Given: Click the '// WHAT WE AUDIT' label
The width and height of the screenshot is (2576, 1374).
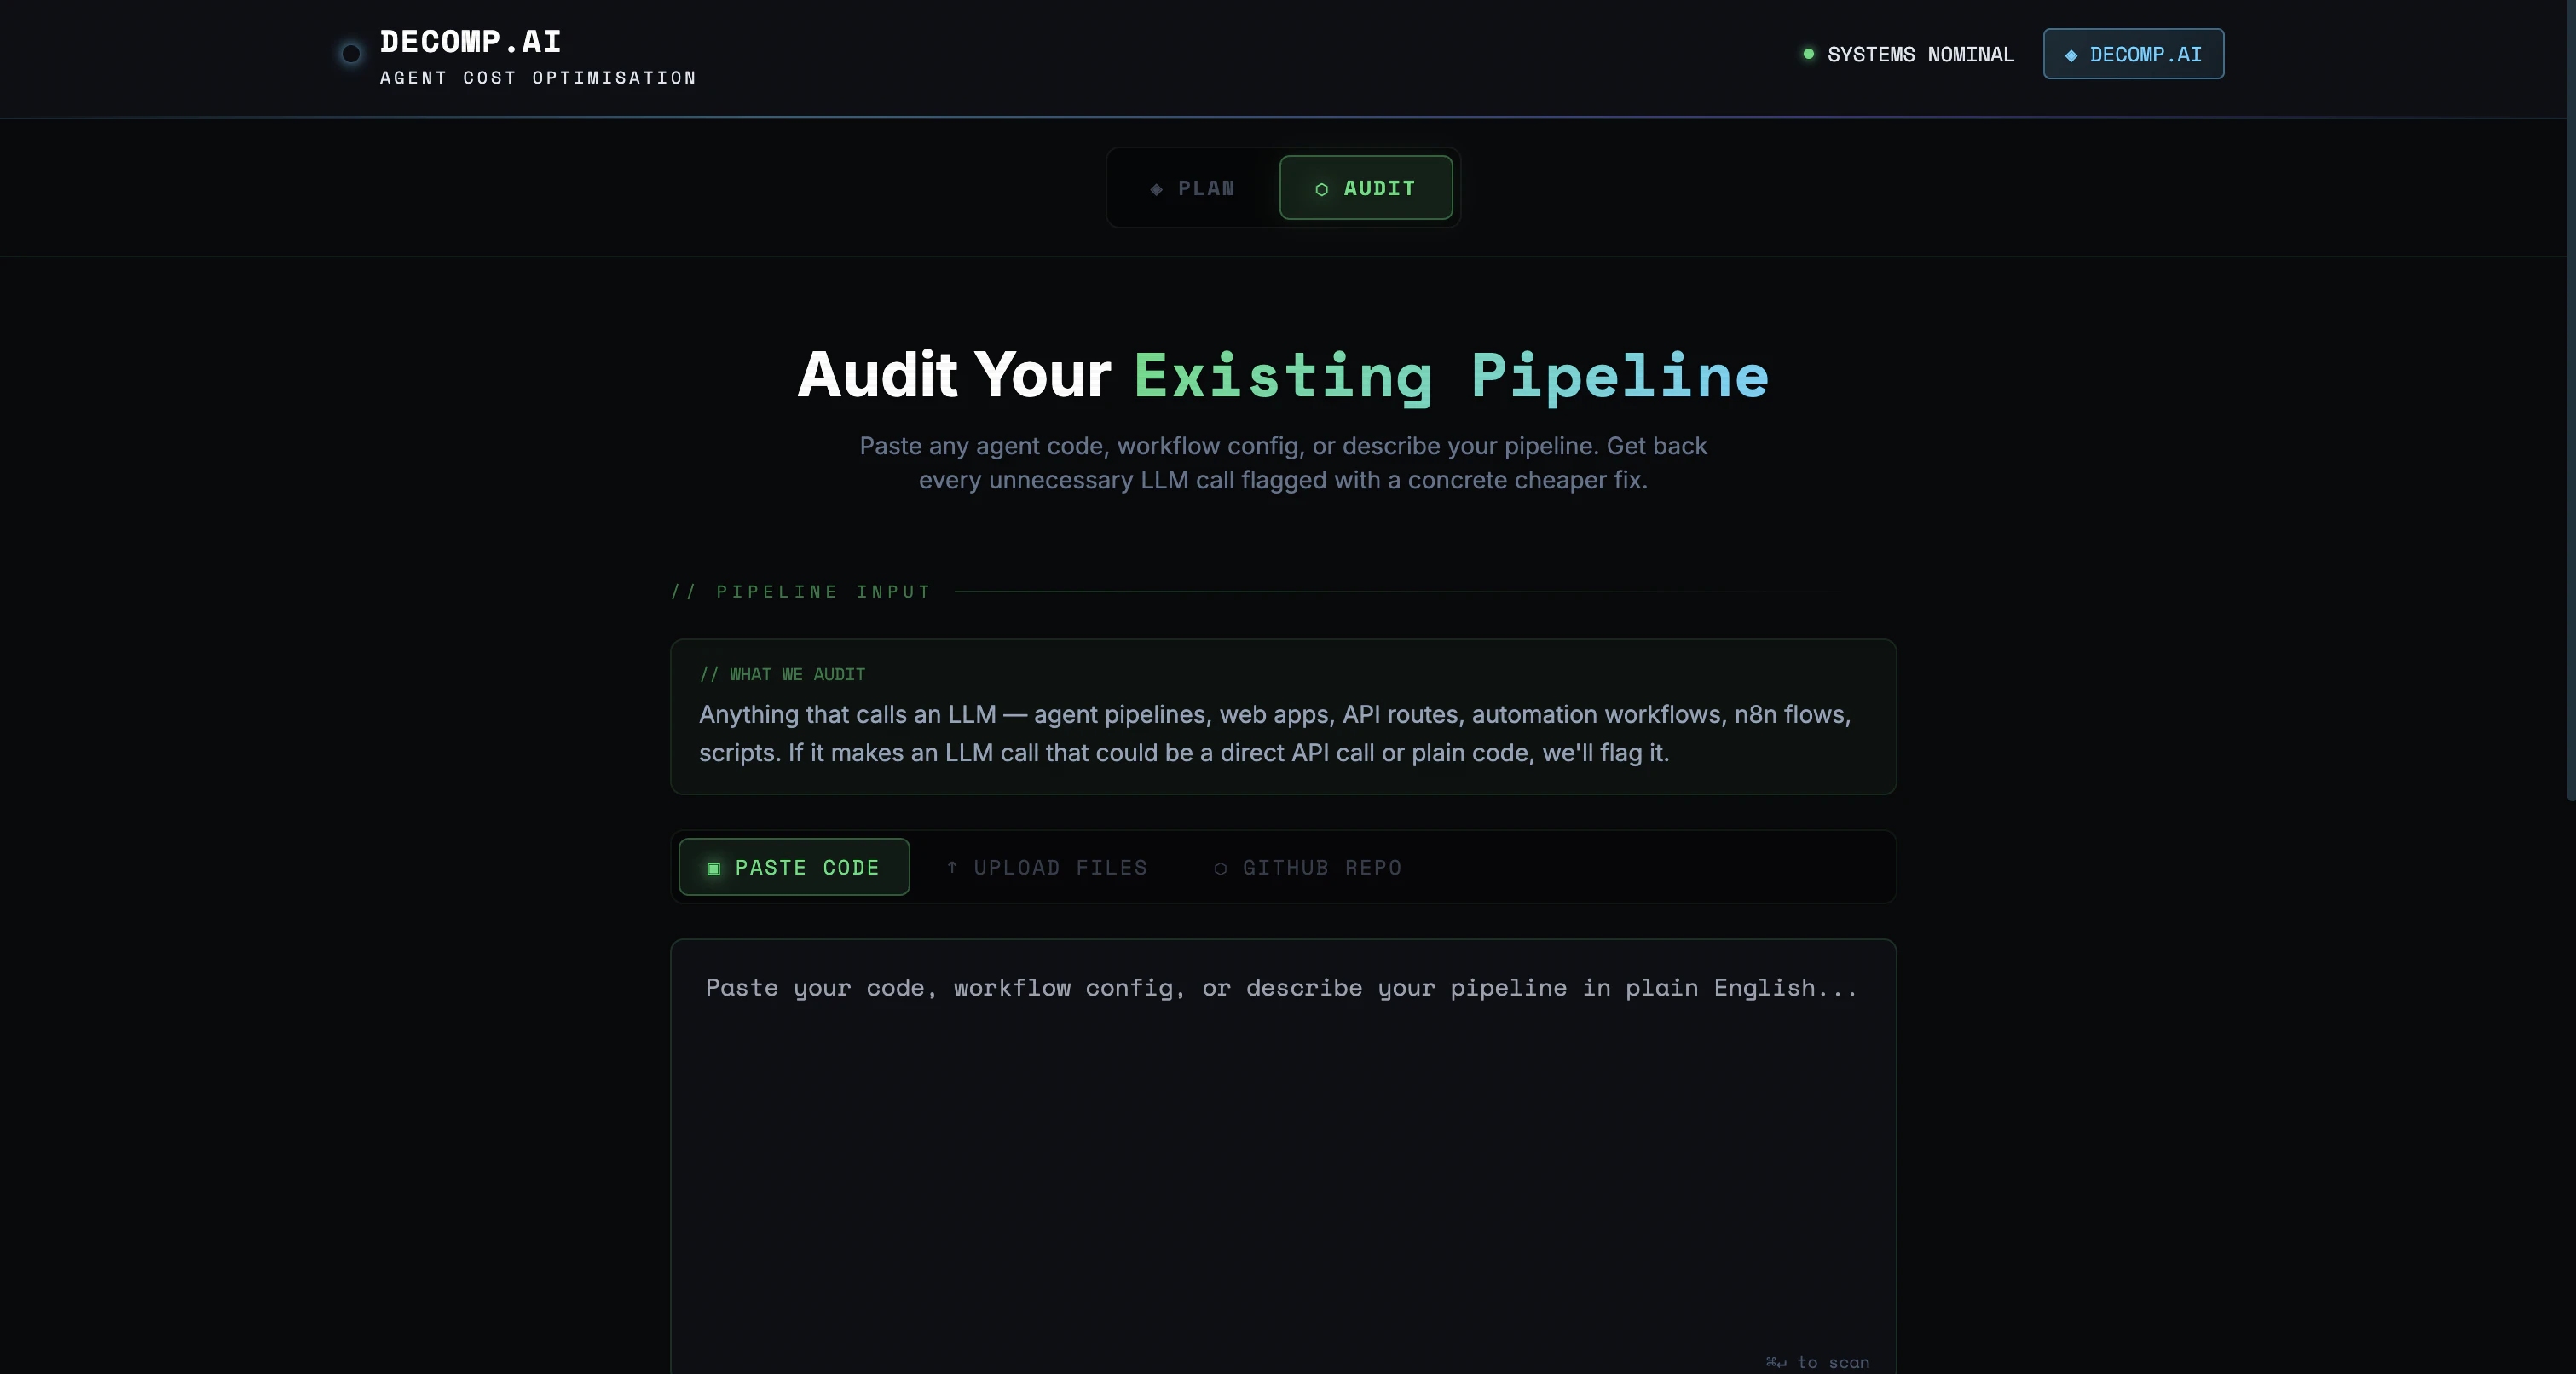Looking at the screenshot, I should coord(782,675).
